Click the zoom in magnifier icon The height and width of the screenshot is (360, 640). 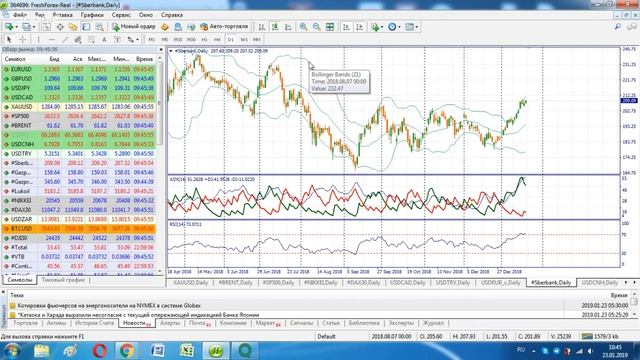point(303,27)
